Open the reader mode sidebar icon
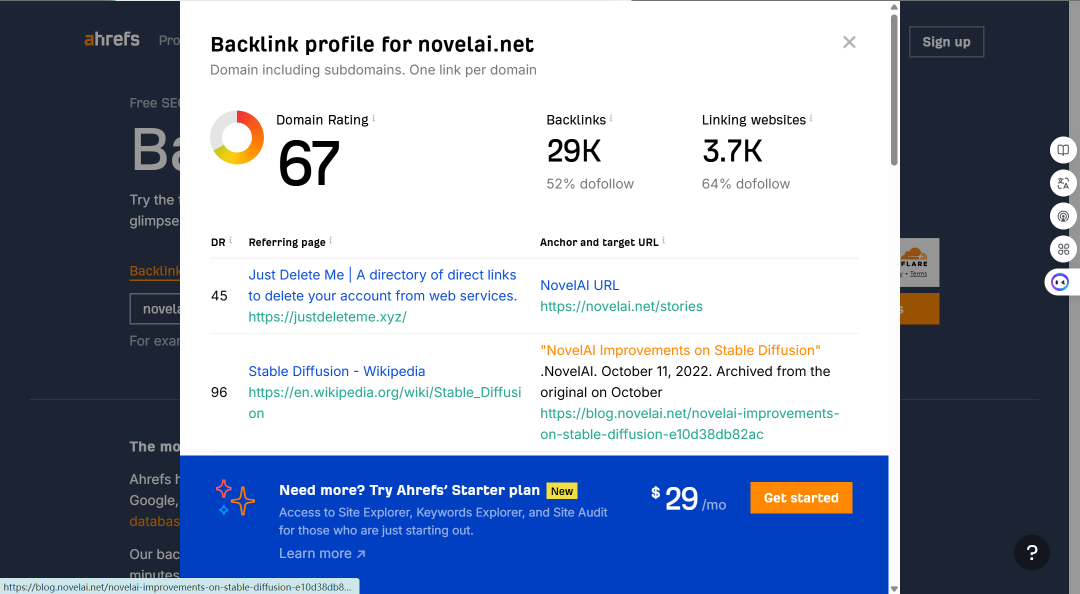 [x=1063, y=150]
